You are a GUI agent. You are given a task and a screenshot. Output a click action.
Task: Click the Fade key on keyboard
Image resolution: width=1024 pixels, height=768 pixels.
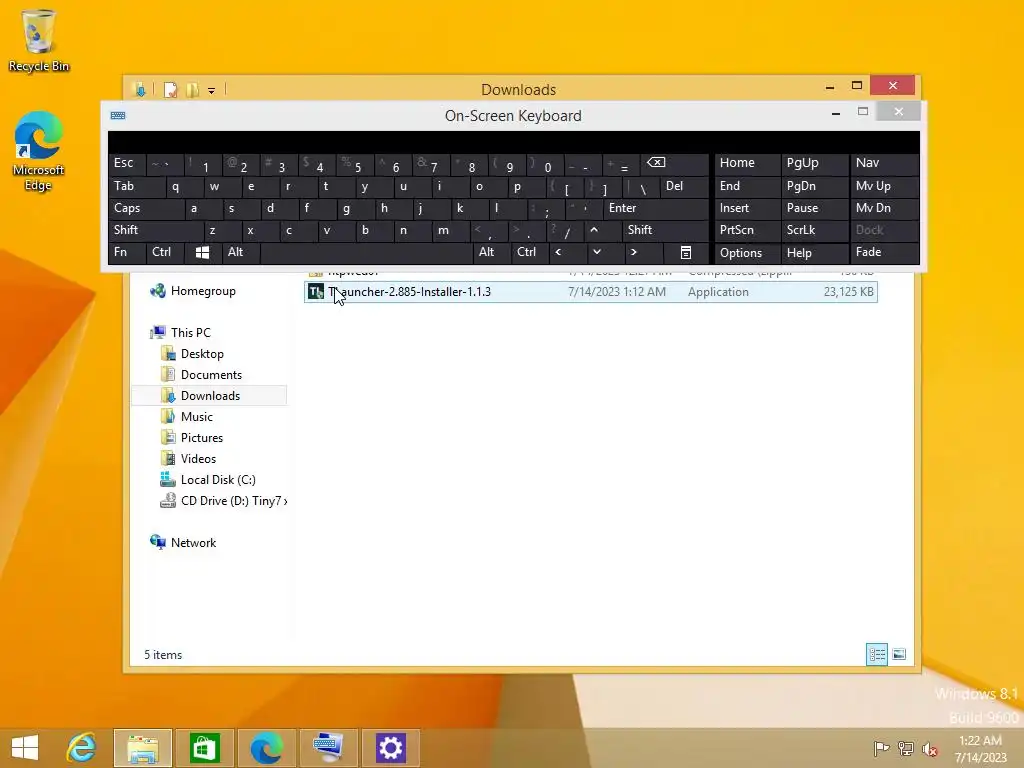pyautogui.click(x=884, y=252)
